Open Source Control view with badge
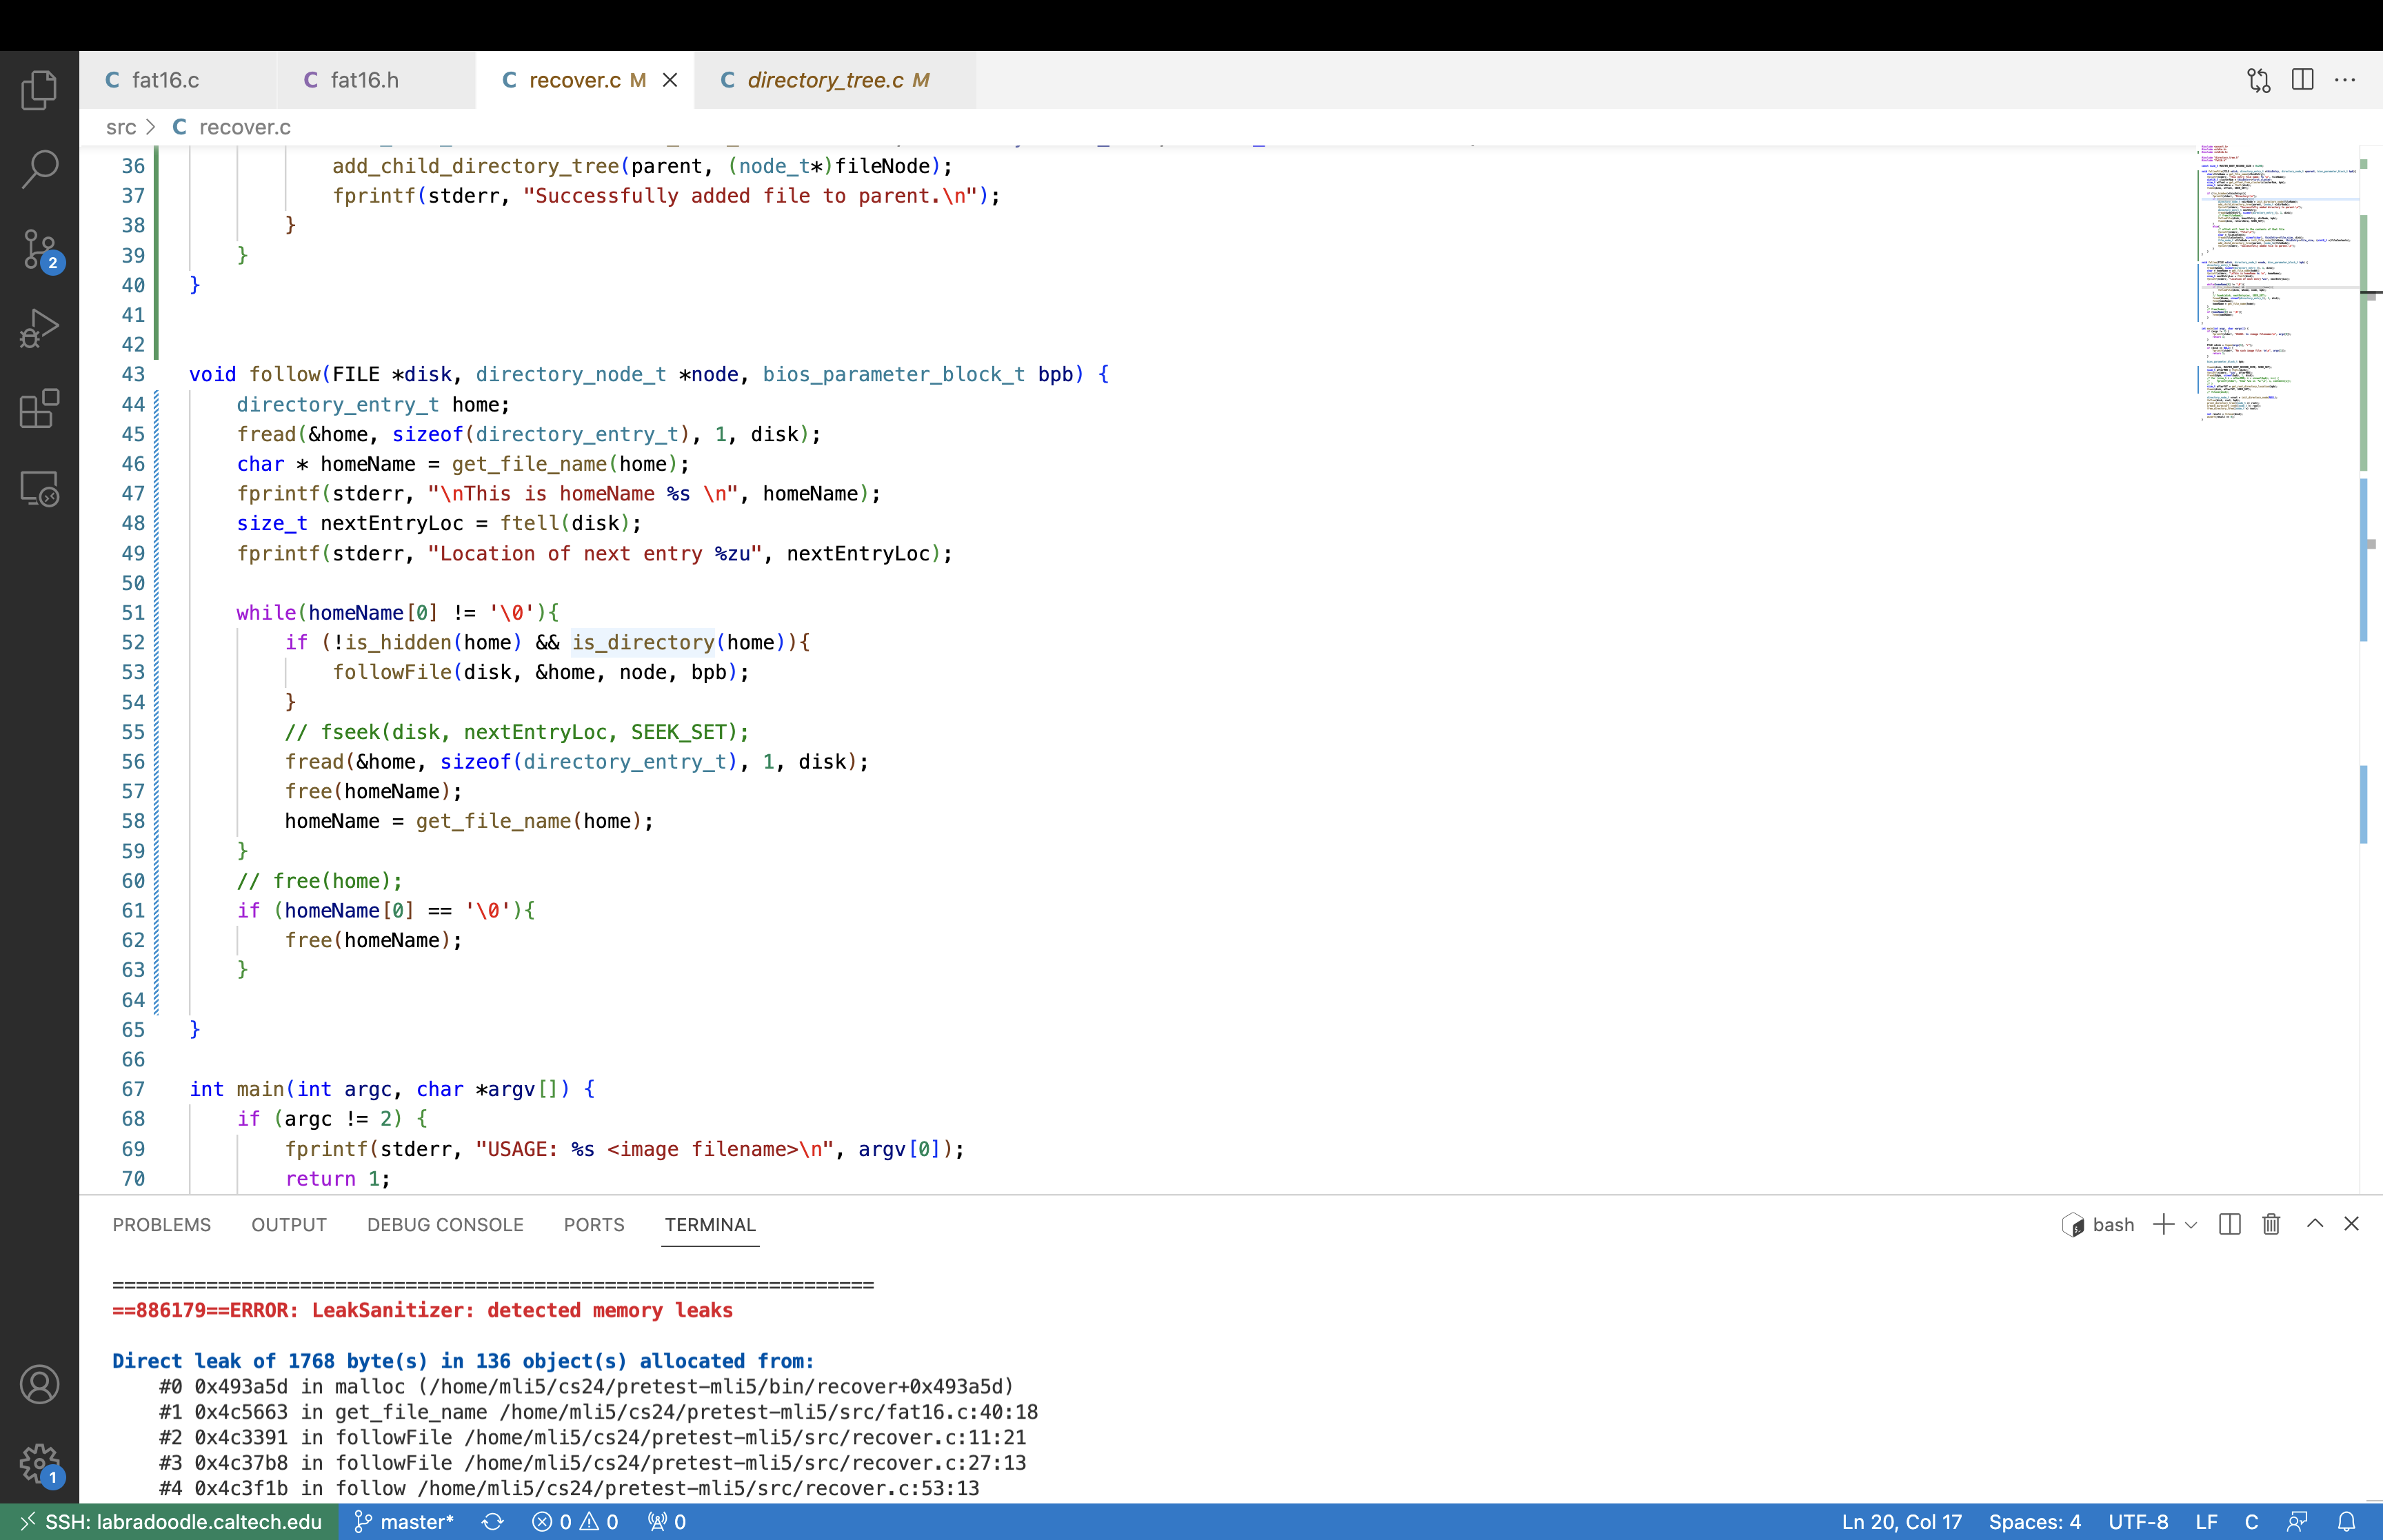 pos(39,249)
